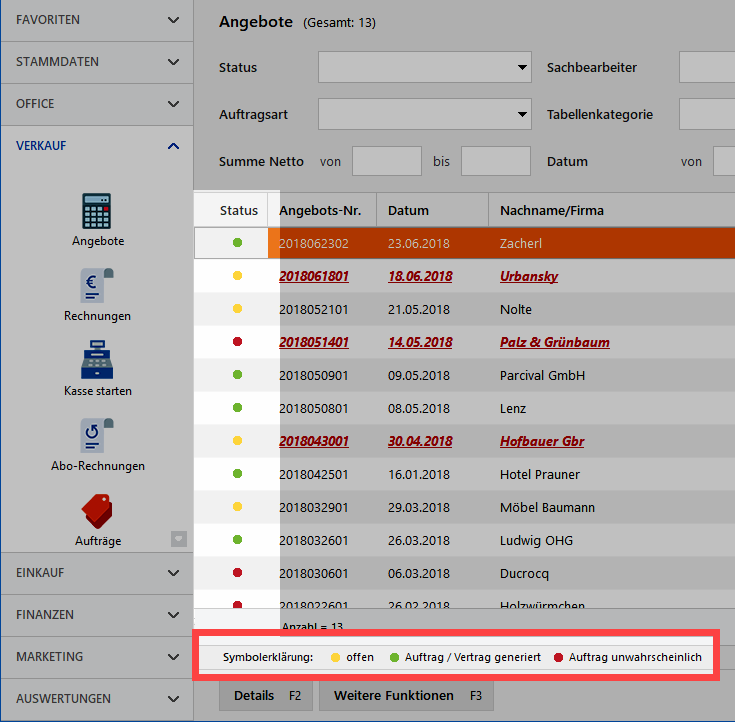Click red status dot of Ducrocq row
The height and width of the screenshot is (722, 735).
pos(238,572)
